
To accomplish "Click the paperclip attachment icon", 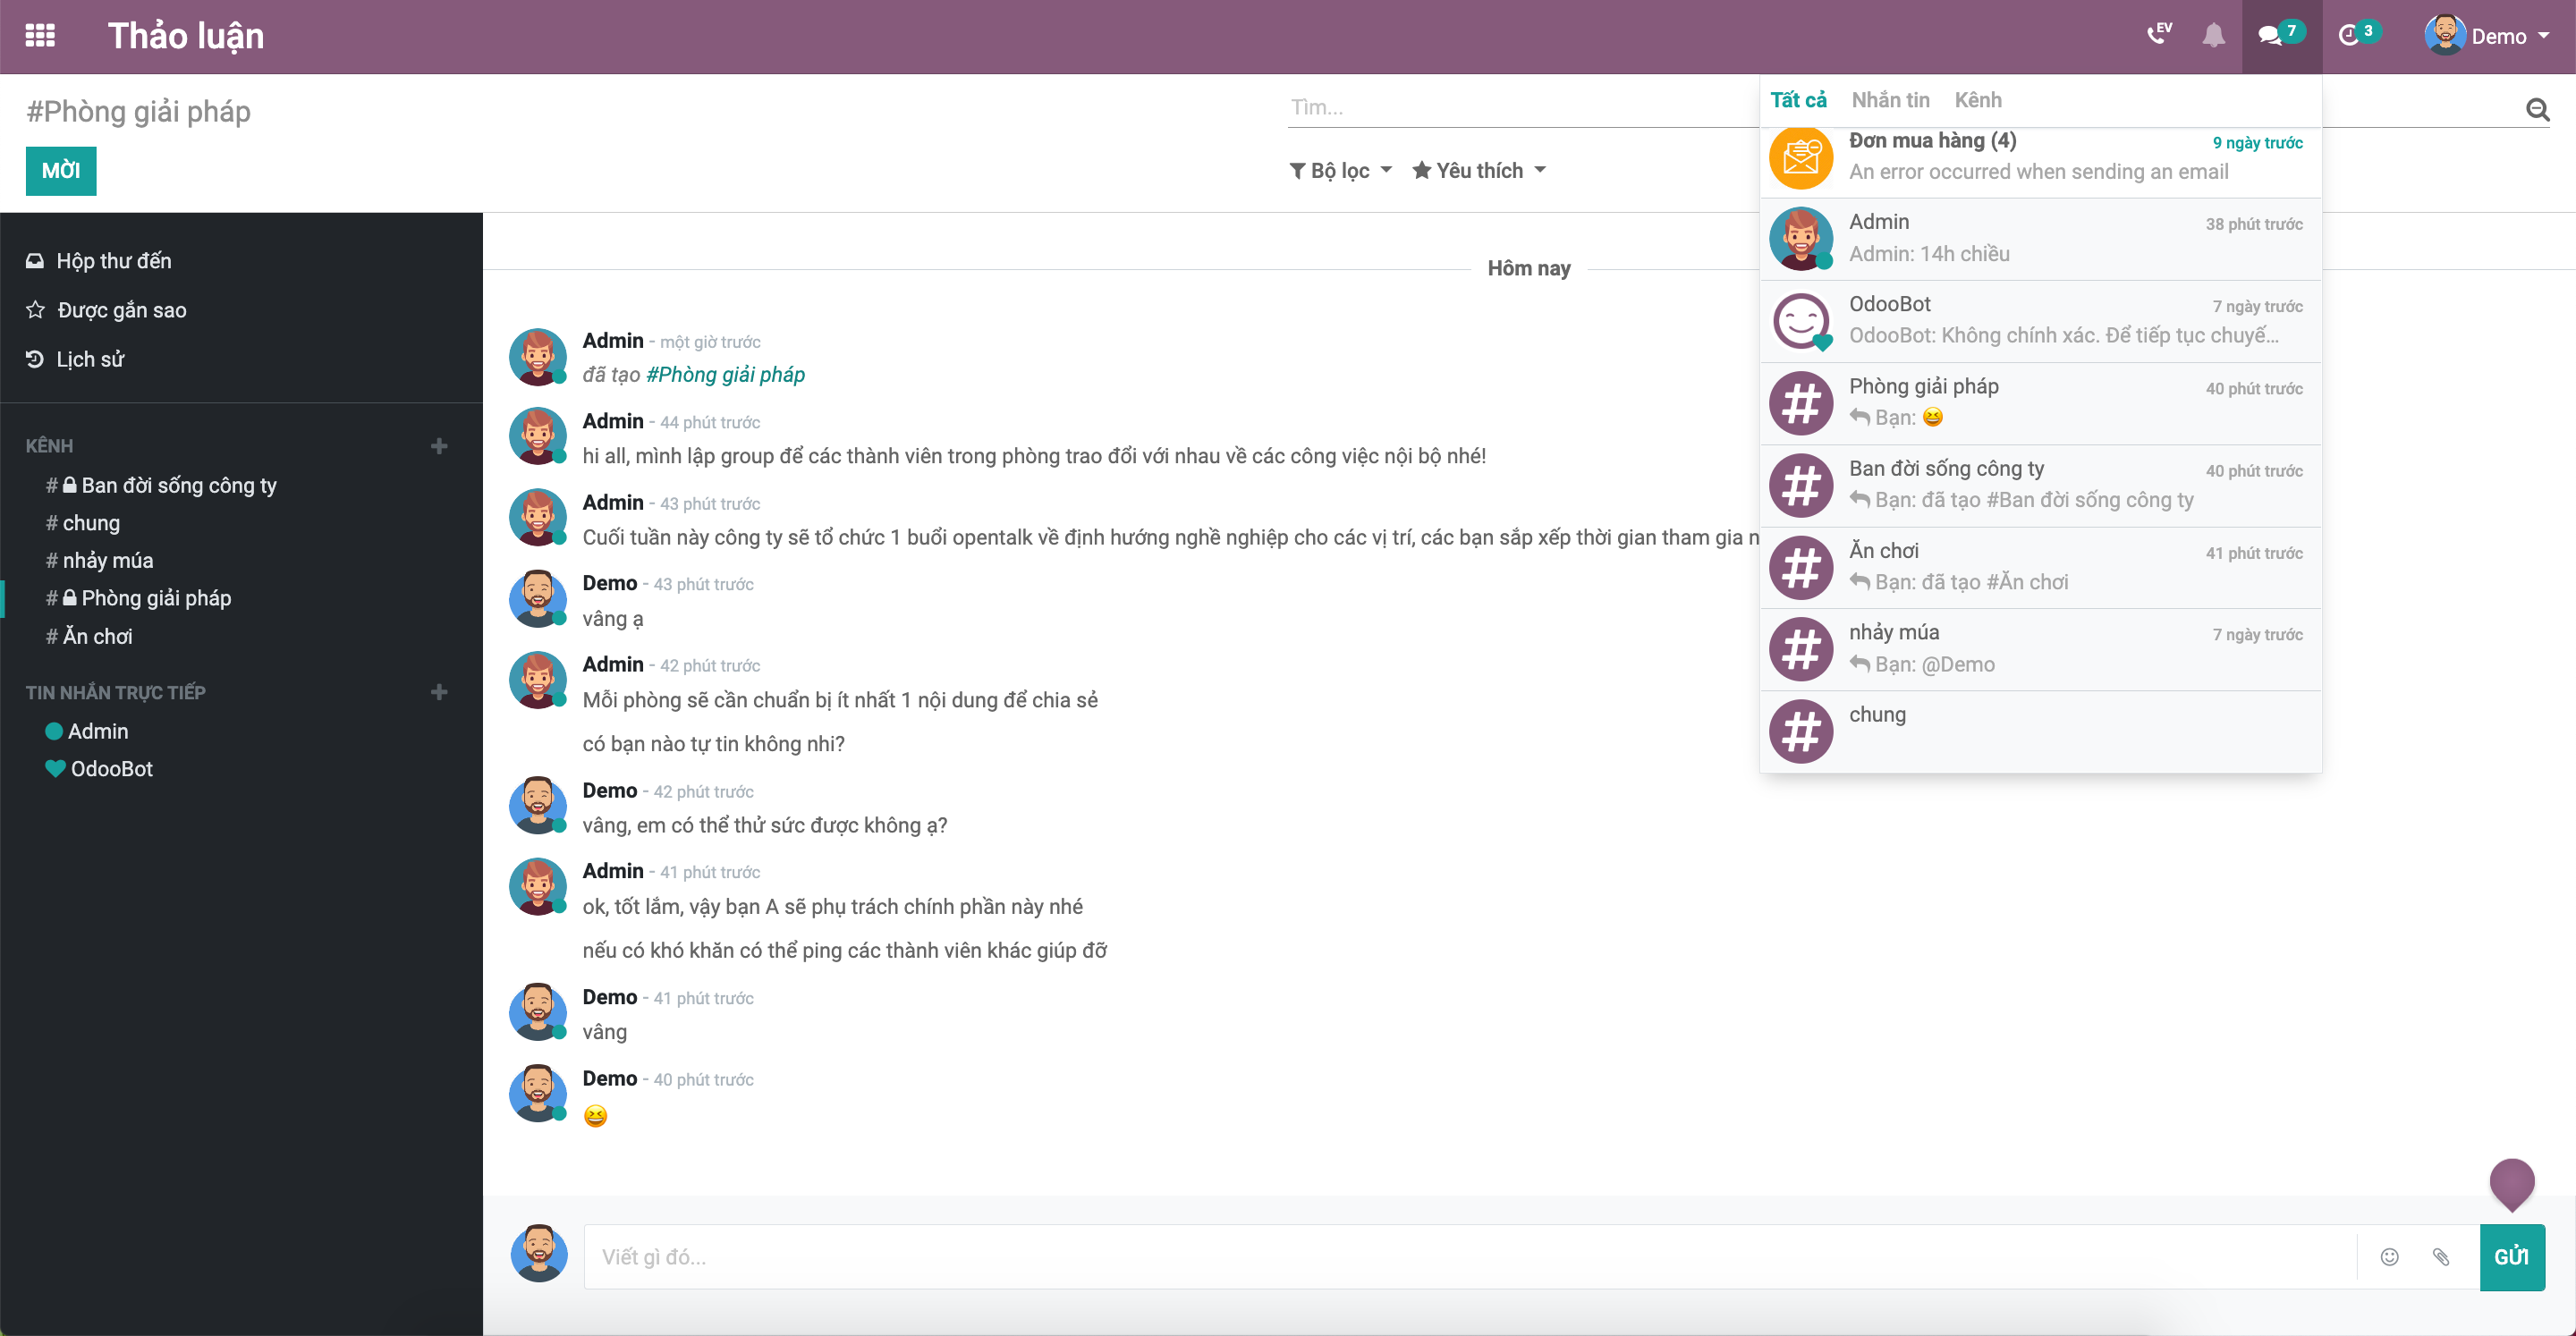I will tap(2441, 1257).
